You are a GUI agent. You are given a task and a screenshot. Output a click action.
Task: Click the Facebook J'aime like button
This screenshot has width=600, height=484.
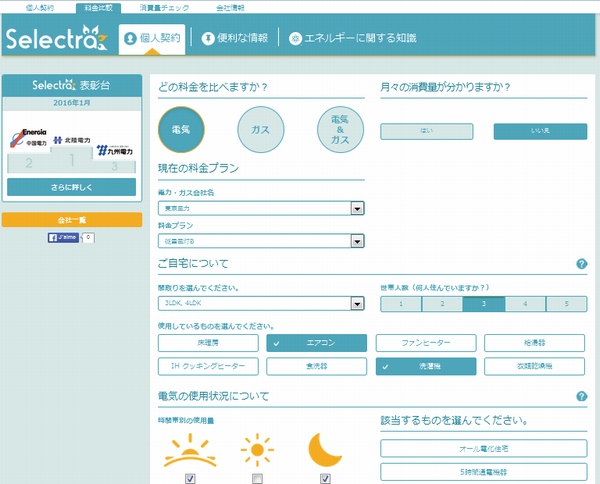(63, 238)
